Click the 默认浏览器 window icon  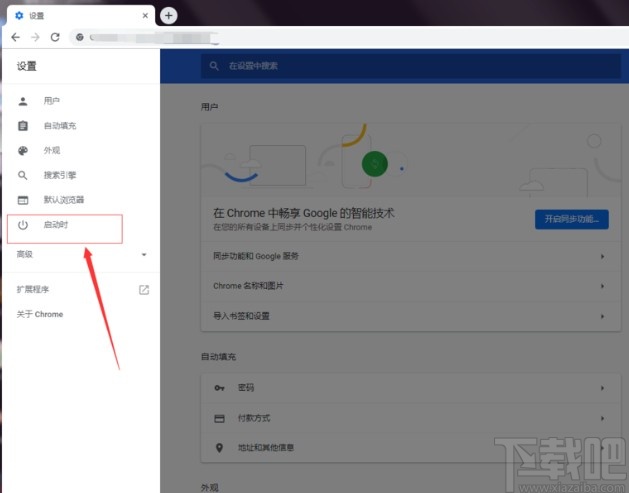coord(23,200)
